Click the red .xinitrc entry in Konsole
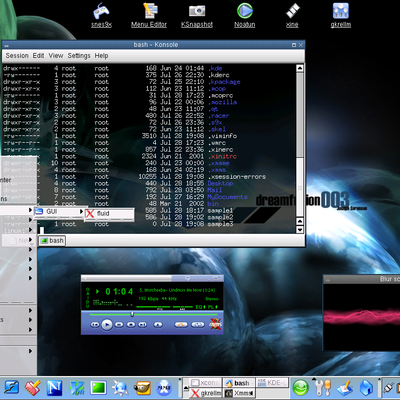This screenshot has height=400, width=400. pos(222,156)
